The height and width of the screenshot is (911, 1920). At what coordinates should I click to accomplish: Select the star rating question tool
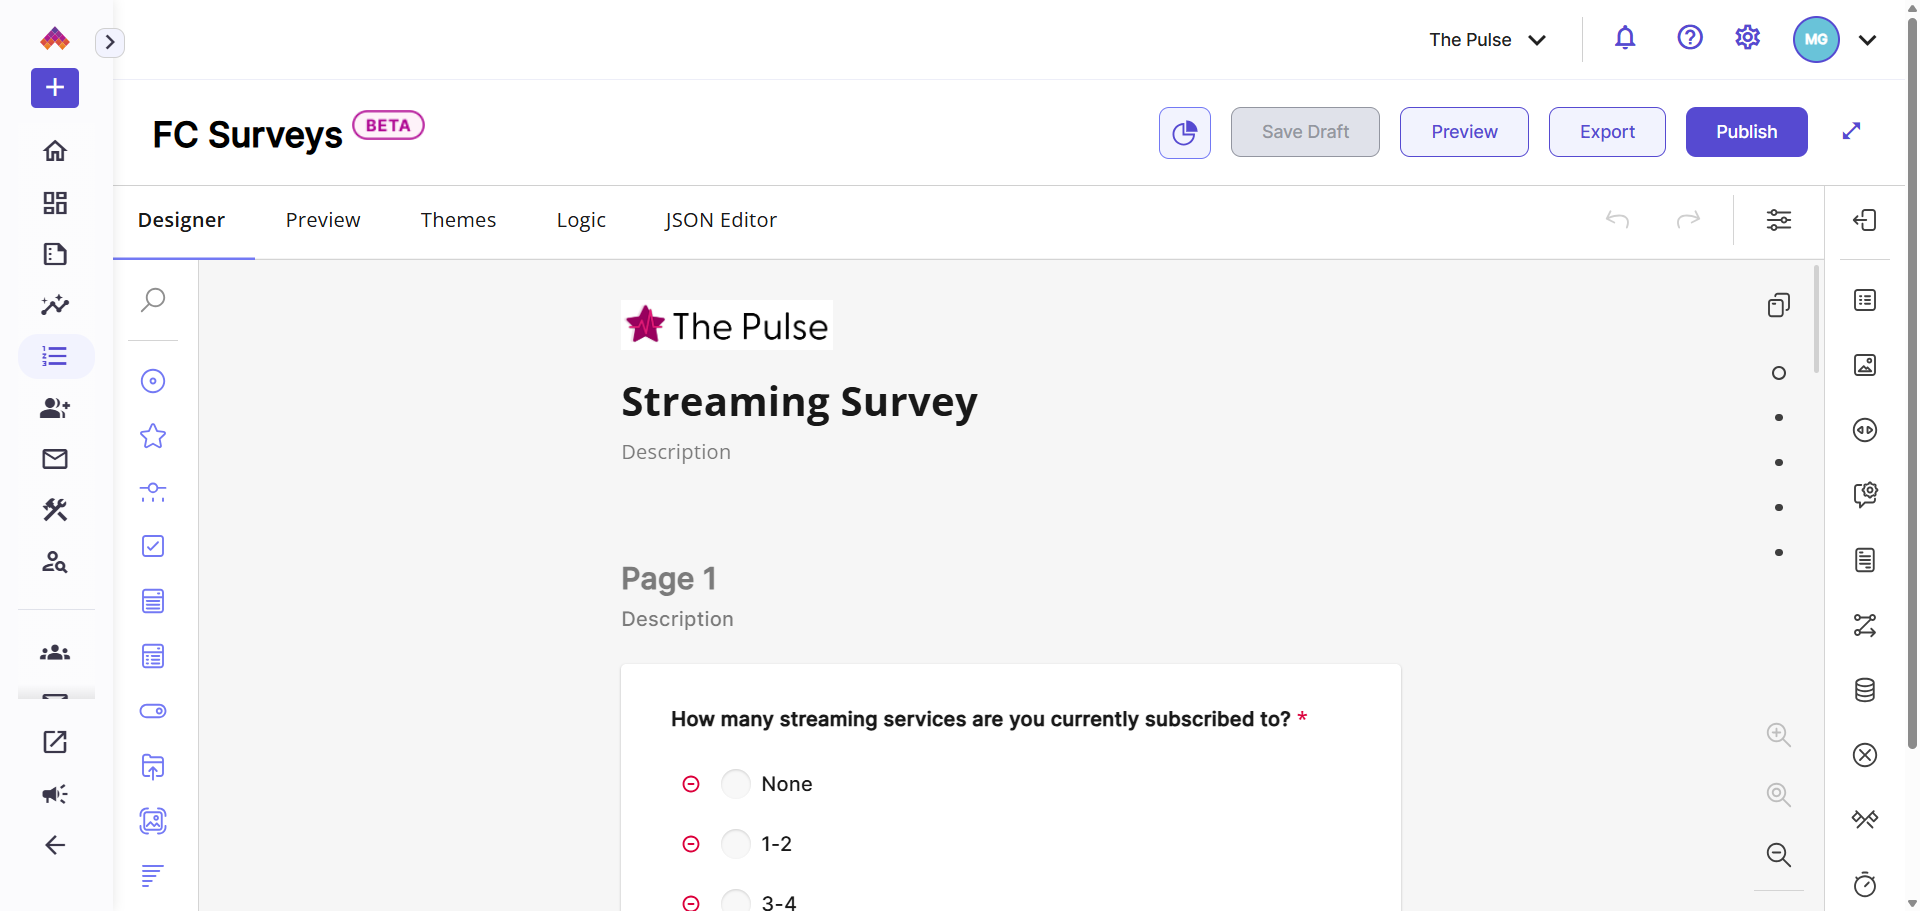153,436
